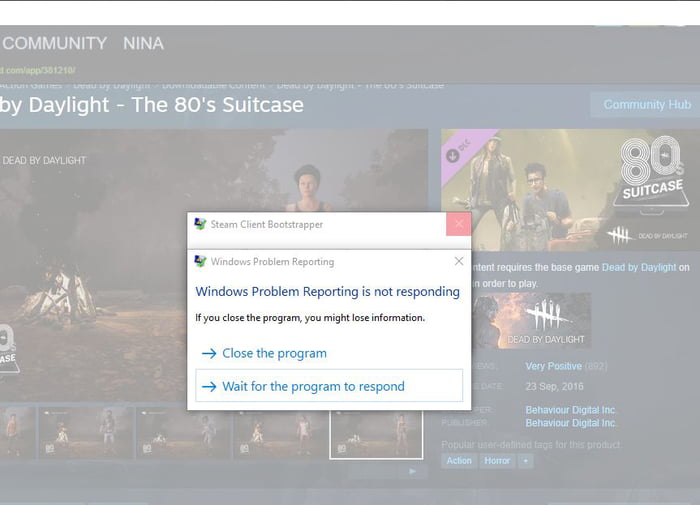Open the Dead by Daylight base game banner
This screenshot has width=700, height=505.
click(531, 320)
